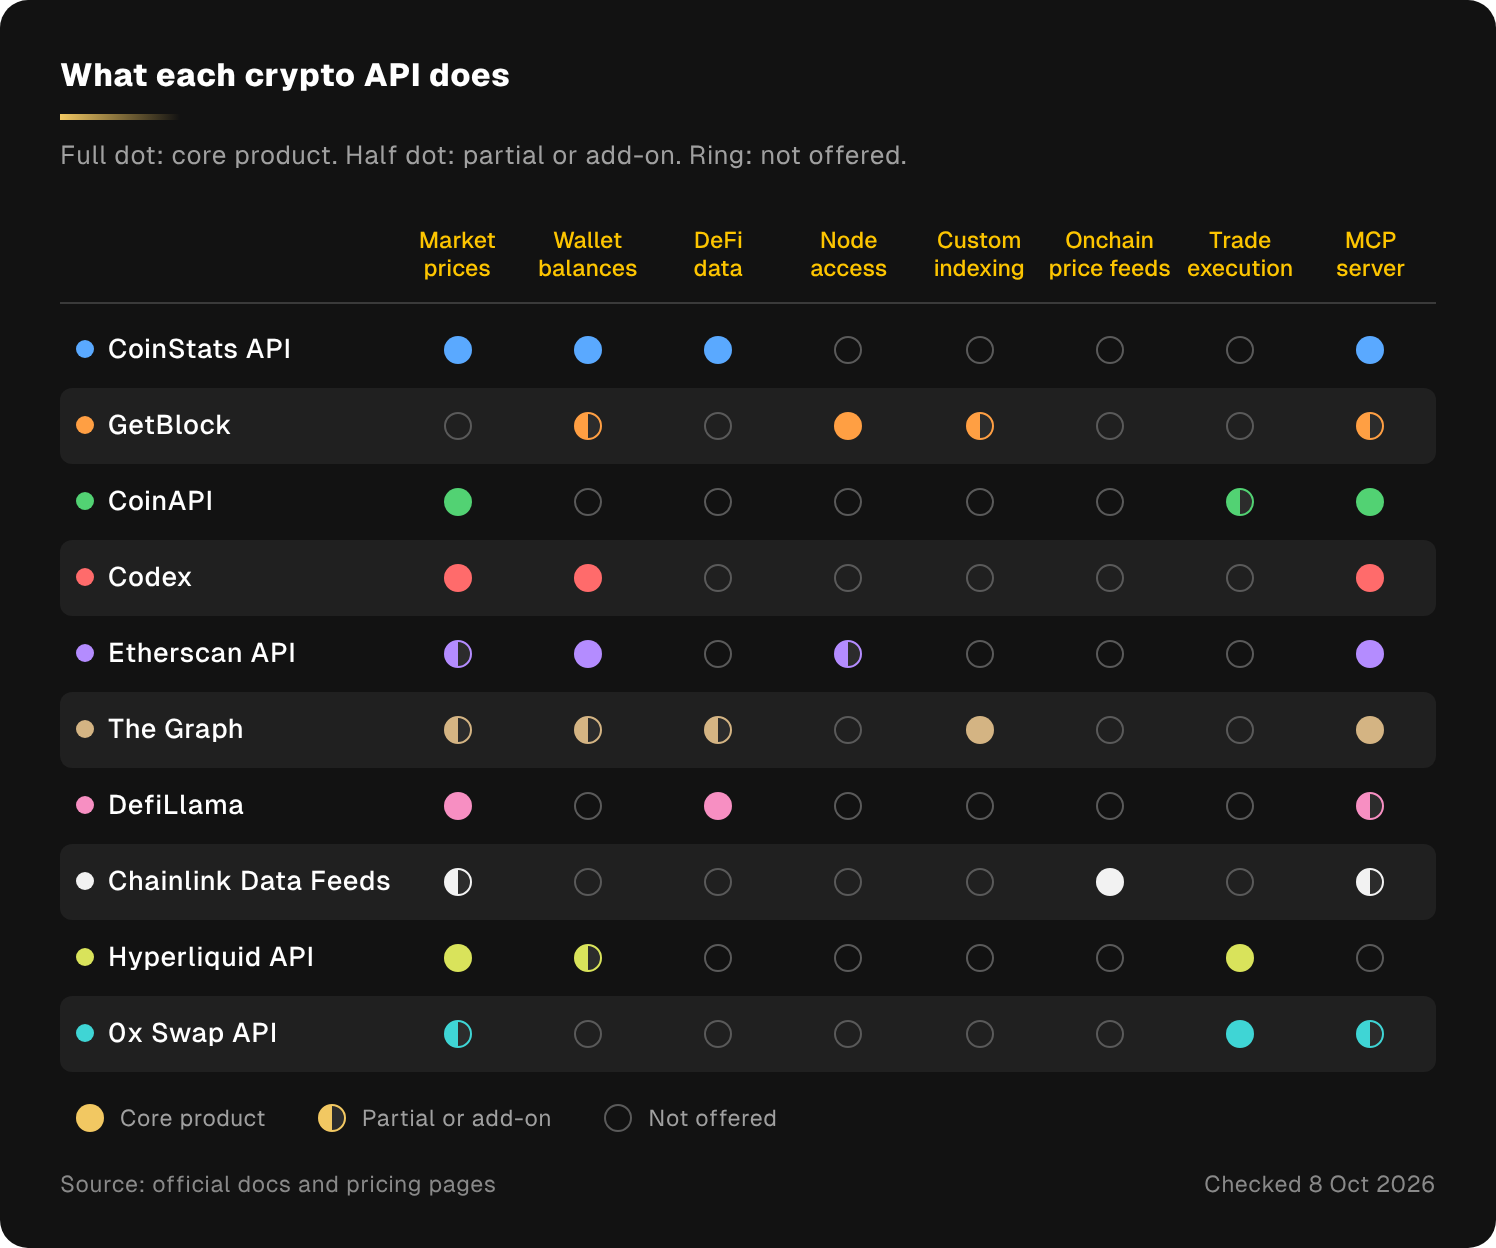Click the source note about official docs
Viewport: 1496px width, 1248px height.
(278, 1184)
